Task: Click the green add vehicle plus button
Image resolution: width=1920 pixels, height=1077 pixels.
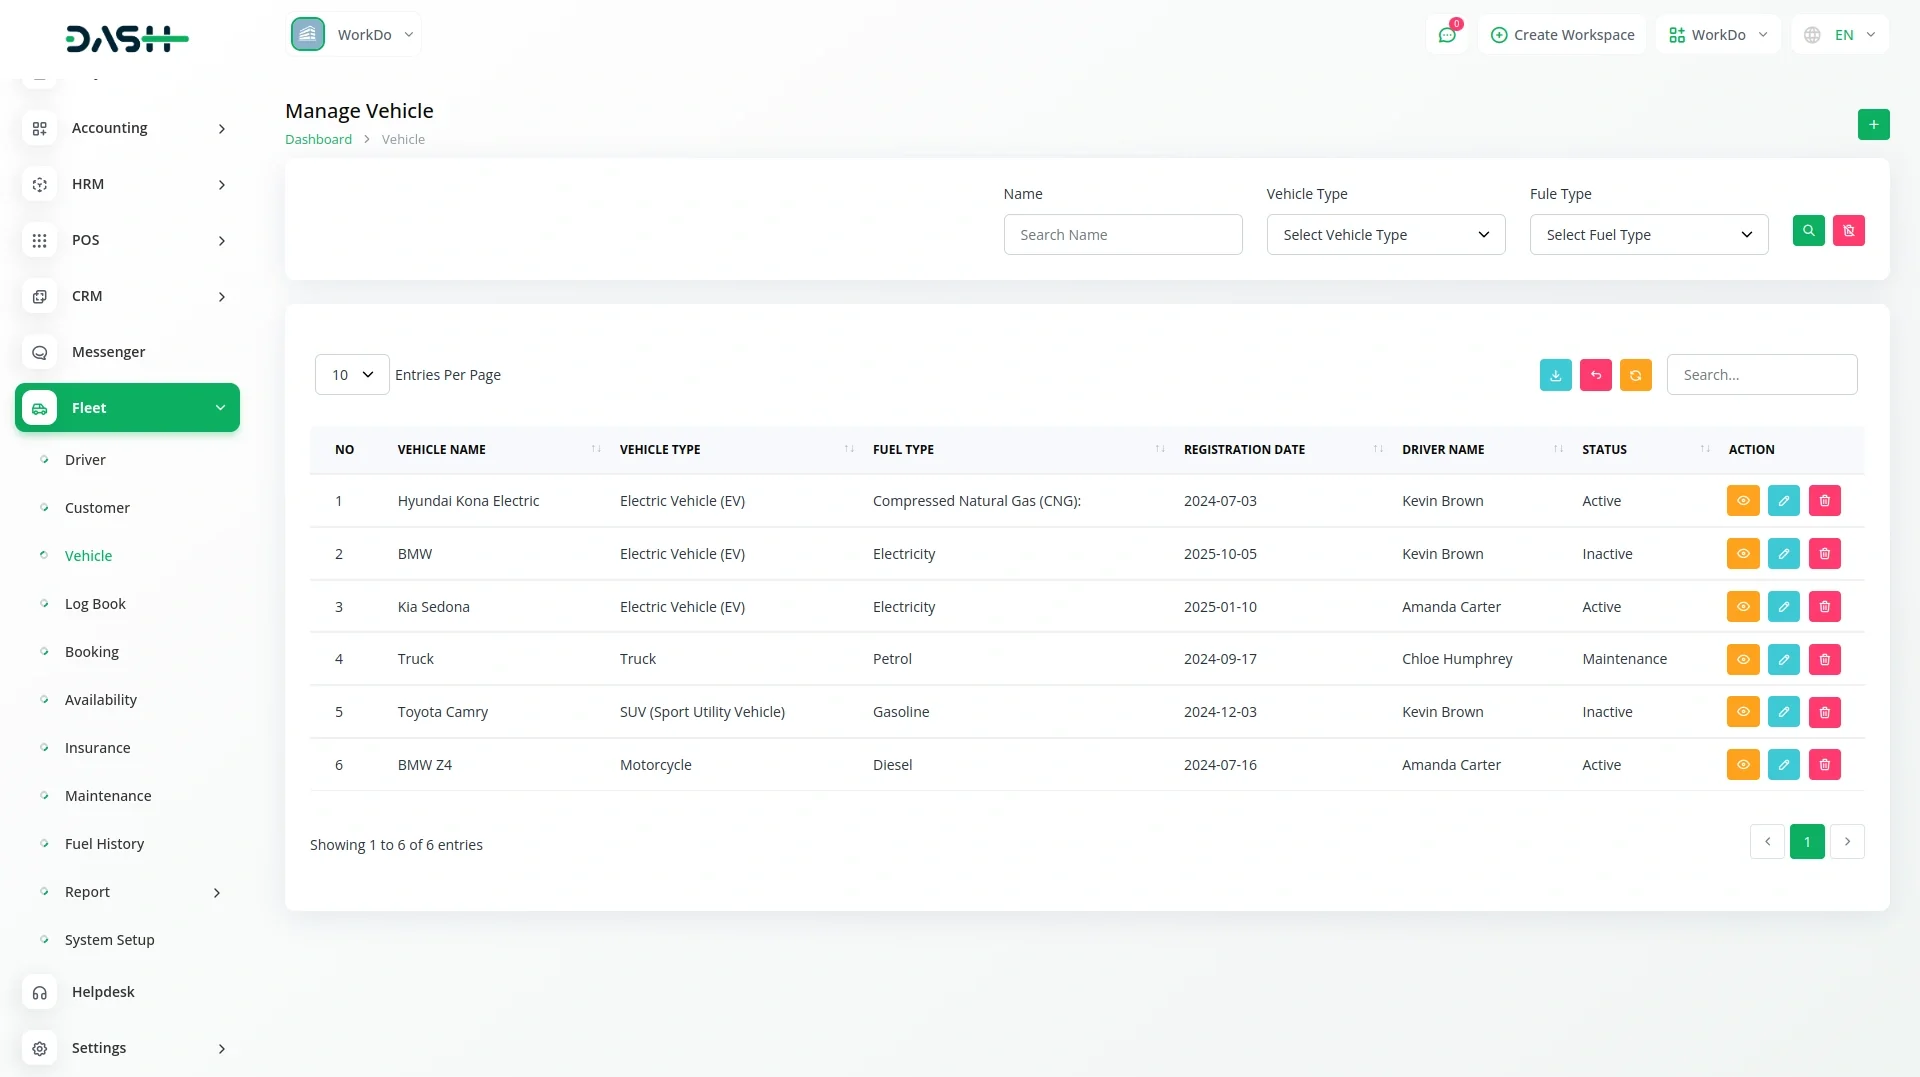Action: click(1873, 125)
